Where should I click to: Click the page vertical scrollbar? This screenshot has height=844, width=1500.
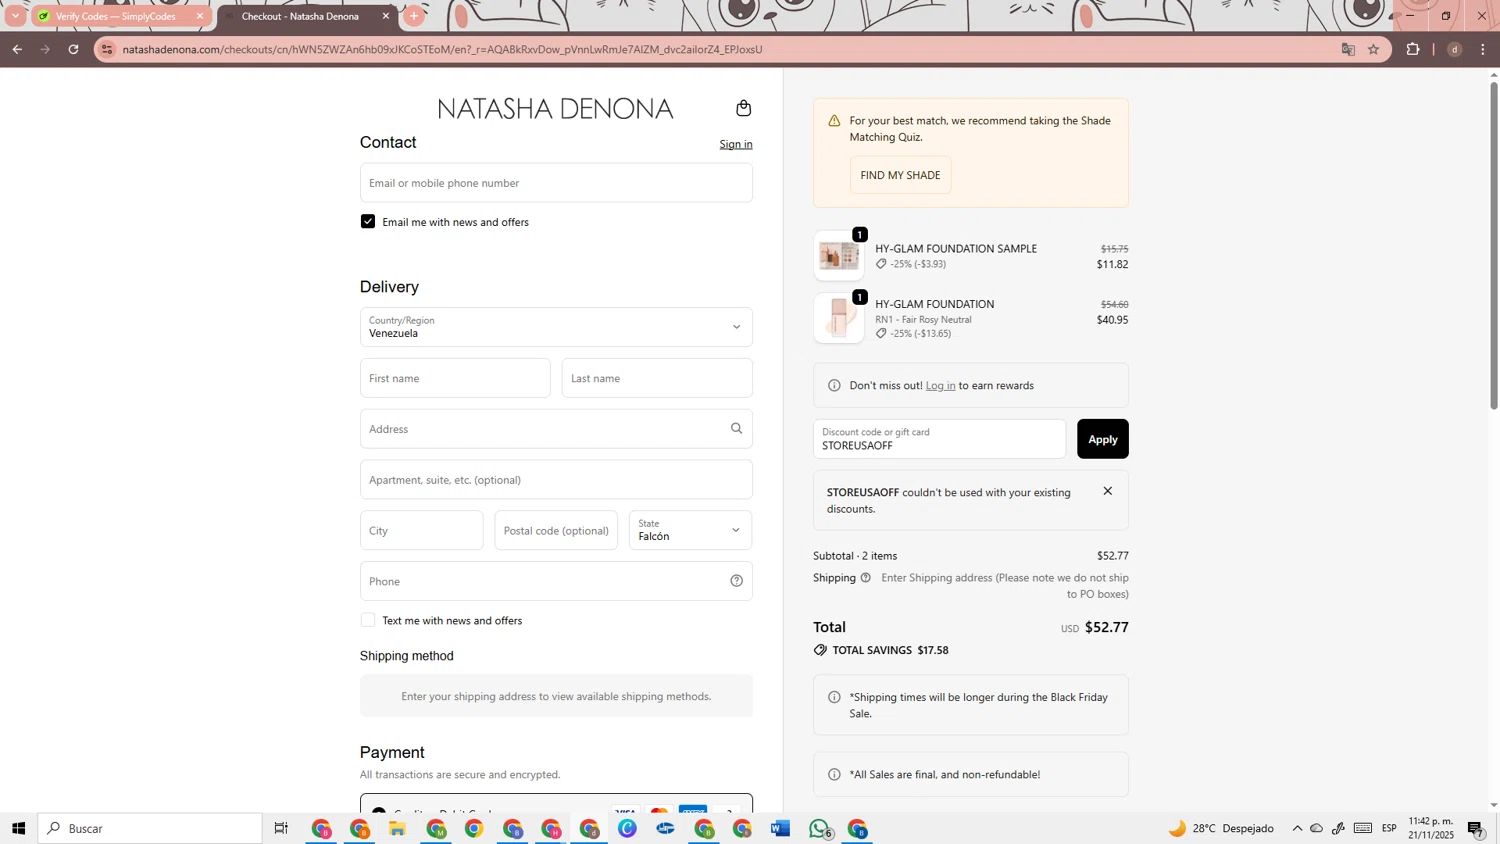(x=1494, y=245)
